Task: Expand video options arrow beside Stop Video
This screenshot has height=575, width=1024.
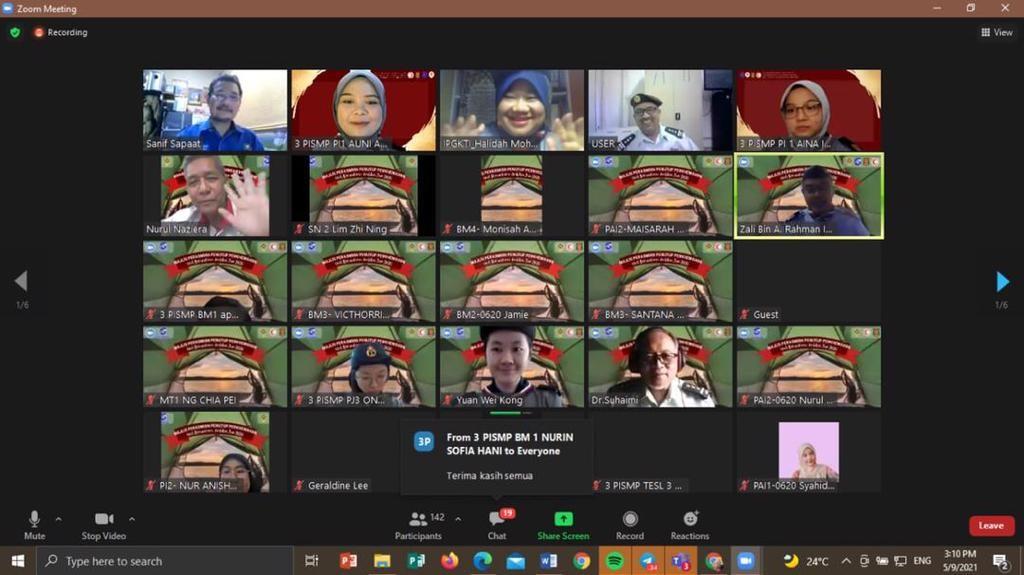Action: (x=132, y=519)
